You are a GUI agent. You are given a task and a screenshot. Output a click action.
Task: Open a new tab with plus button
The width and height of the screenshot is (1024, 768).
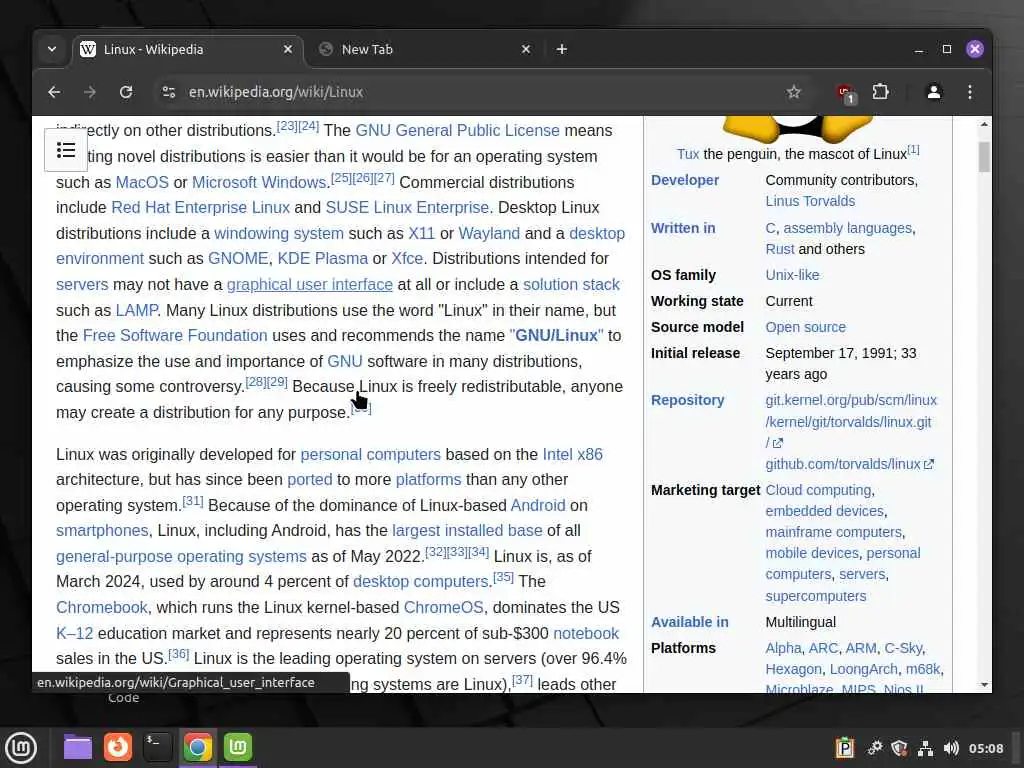[x=562, y=49]
